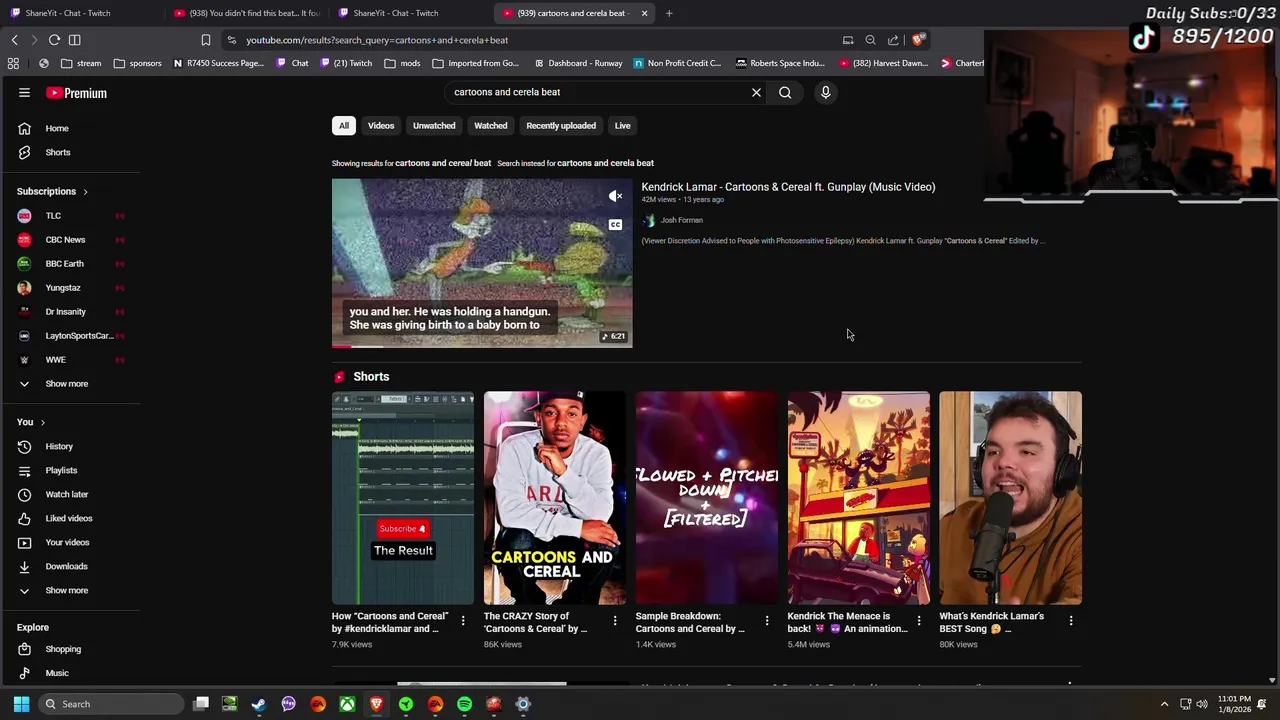Clear the search box with the X
Viewport: 1280px width, 720px height.
(756, 92)
